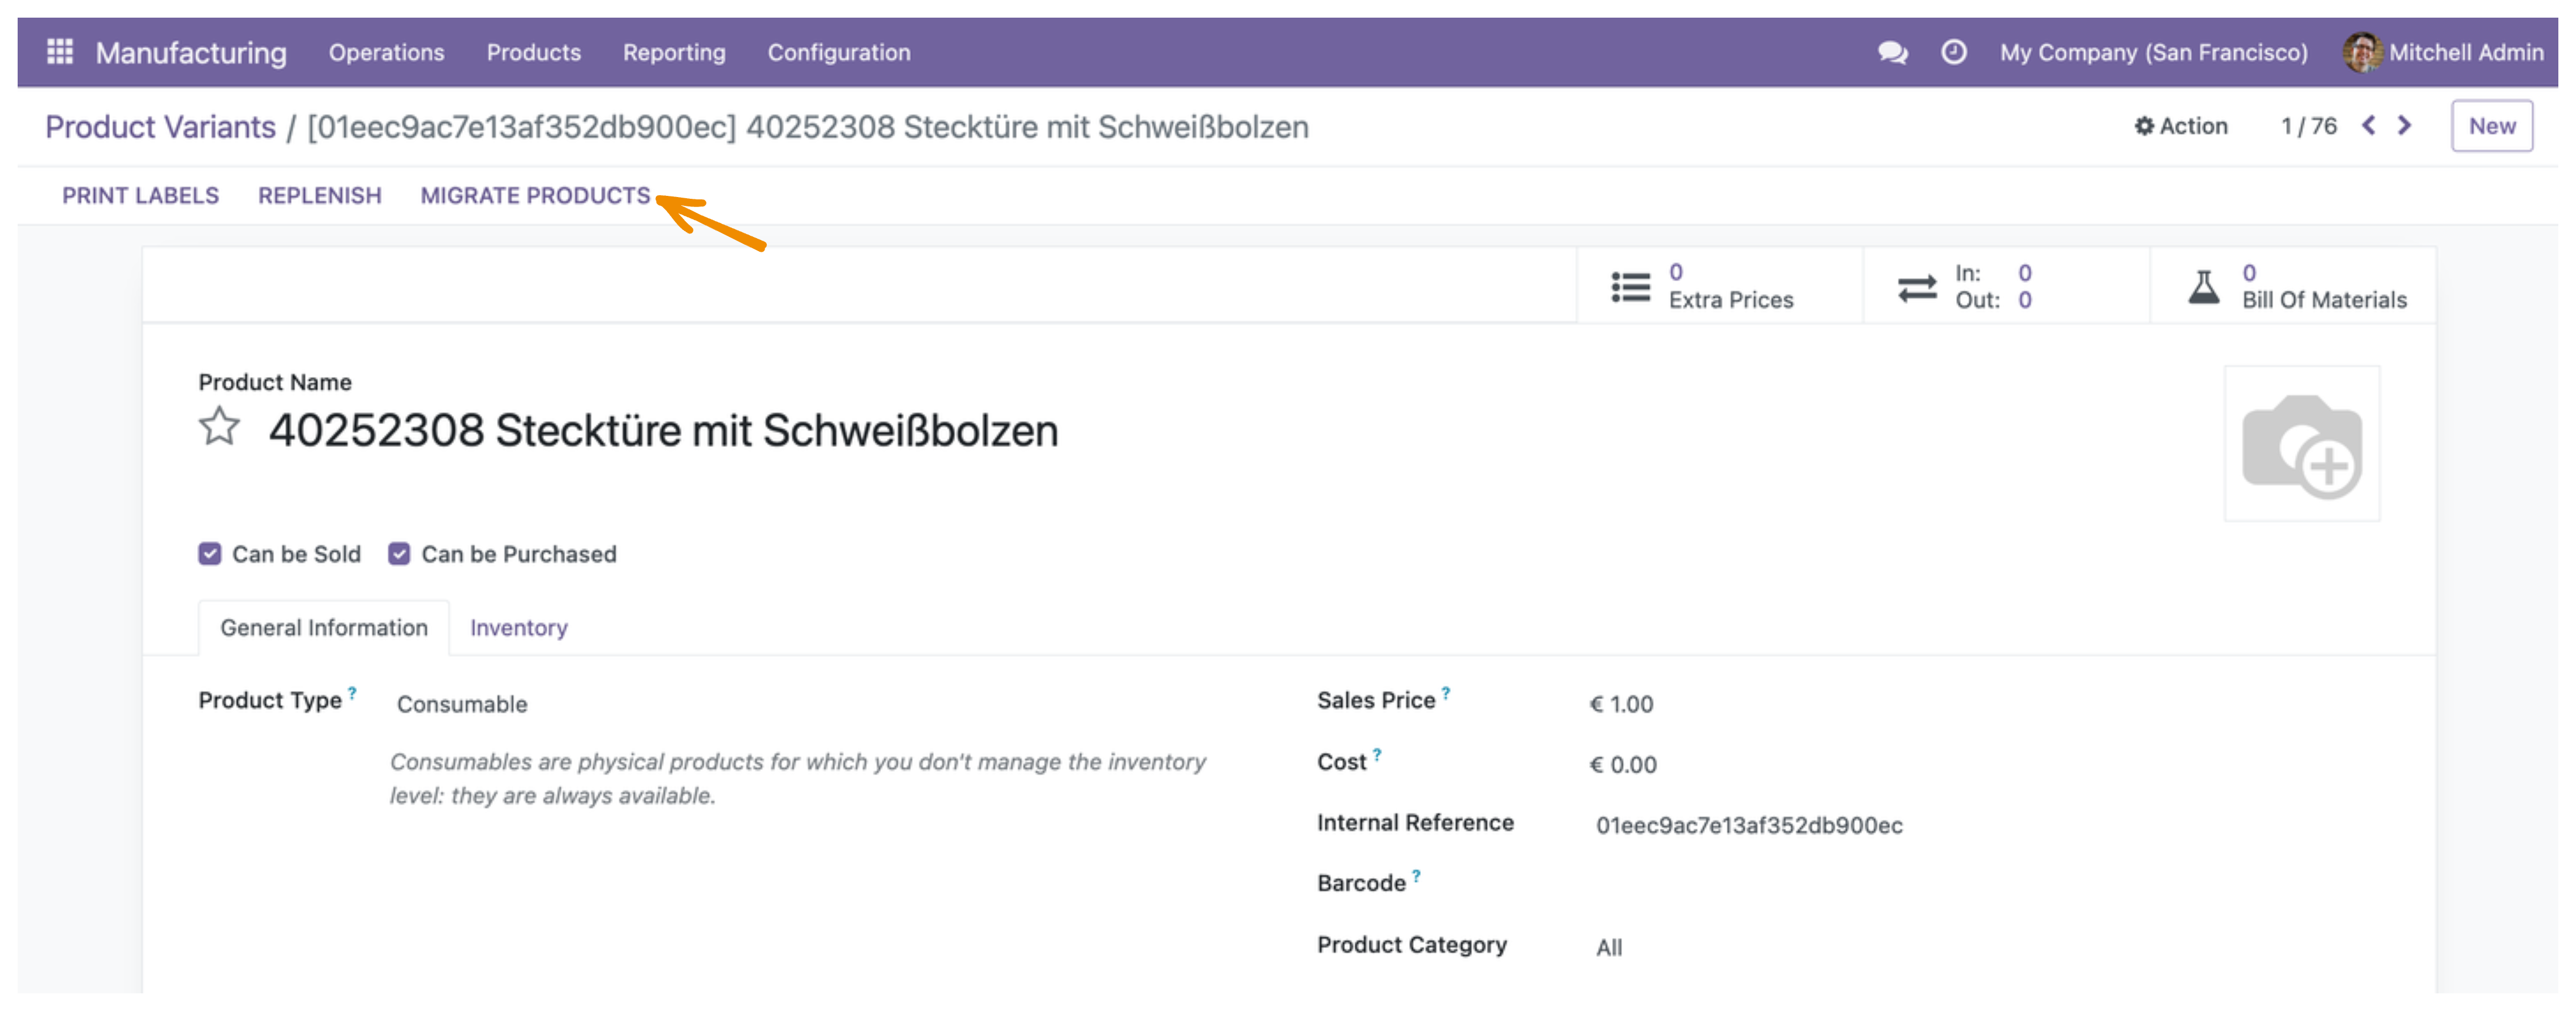This screenshot has width=2576, height=1011.
Task: Open Bill Of Materials flask button
Action: pos(2293,286)
